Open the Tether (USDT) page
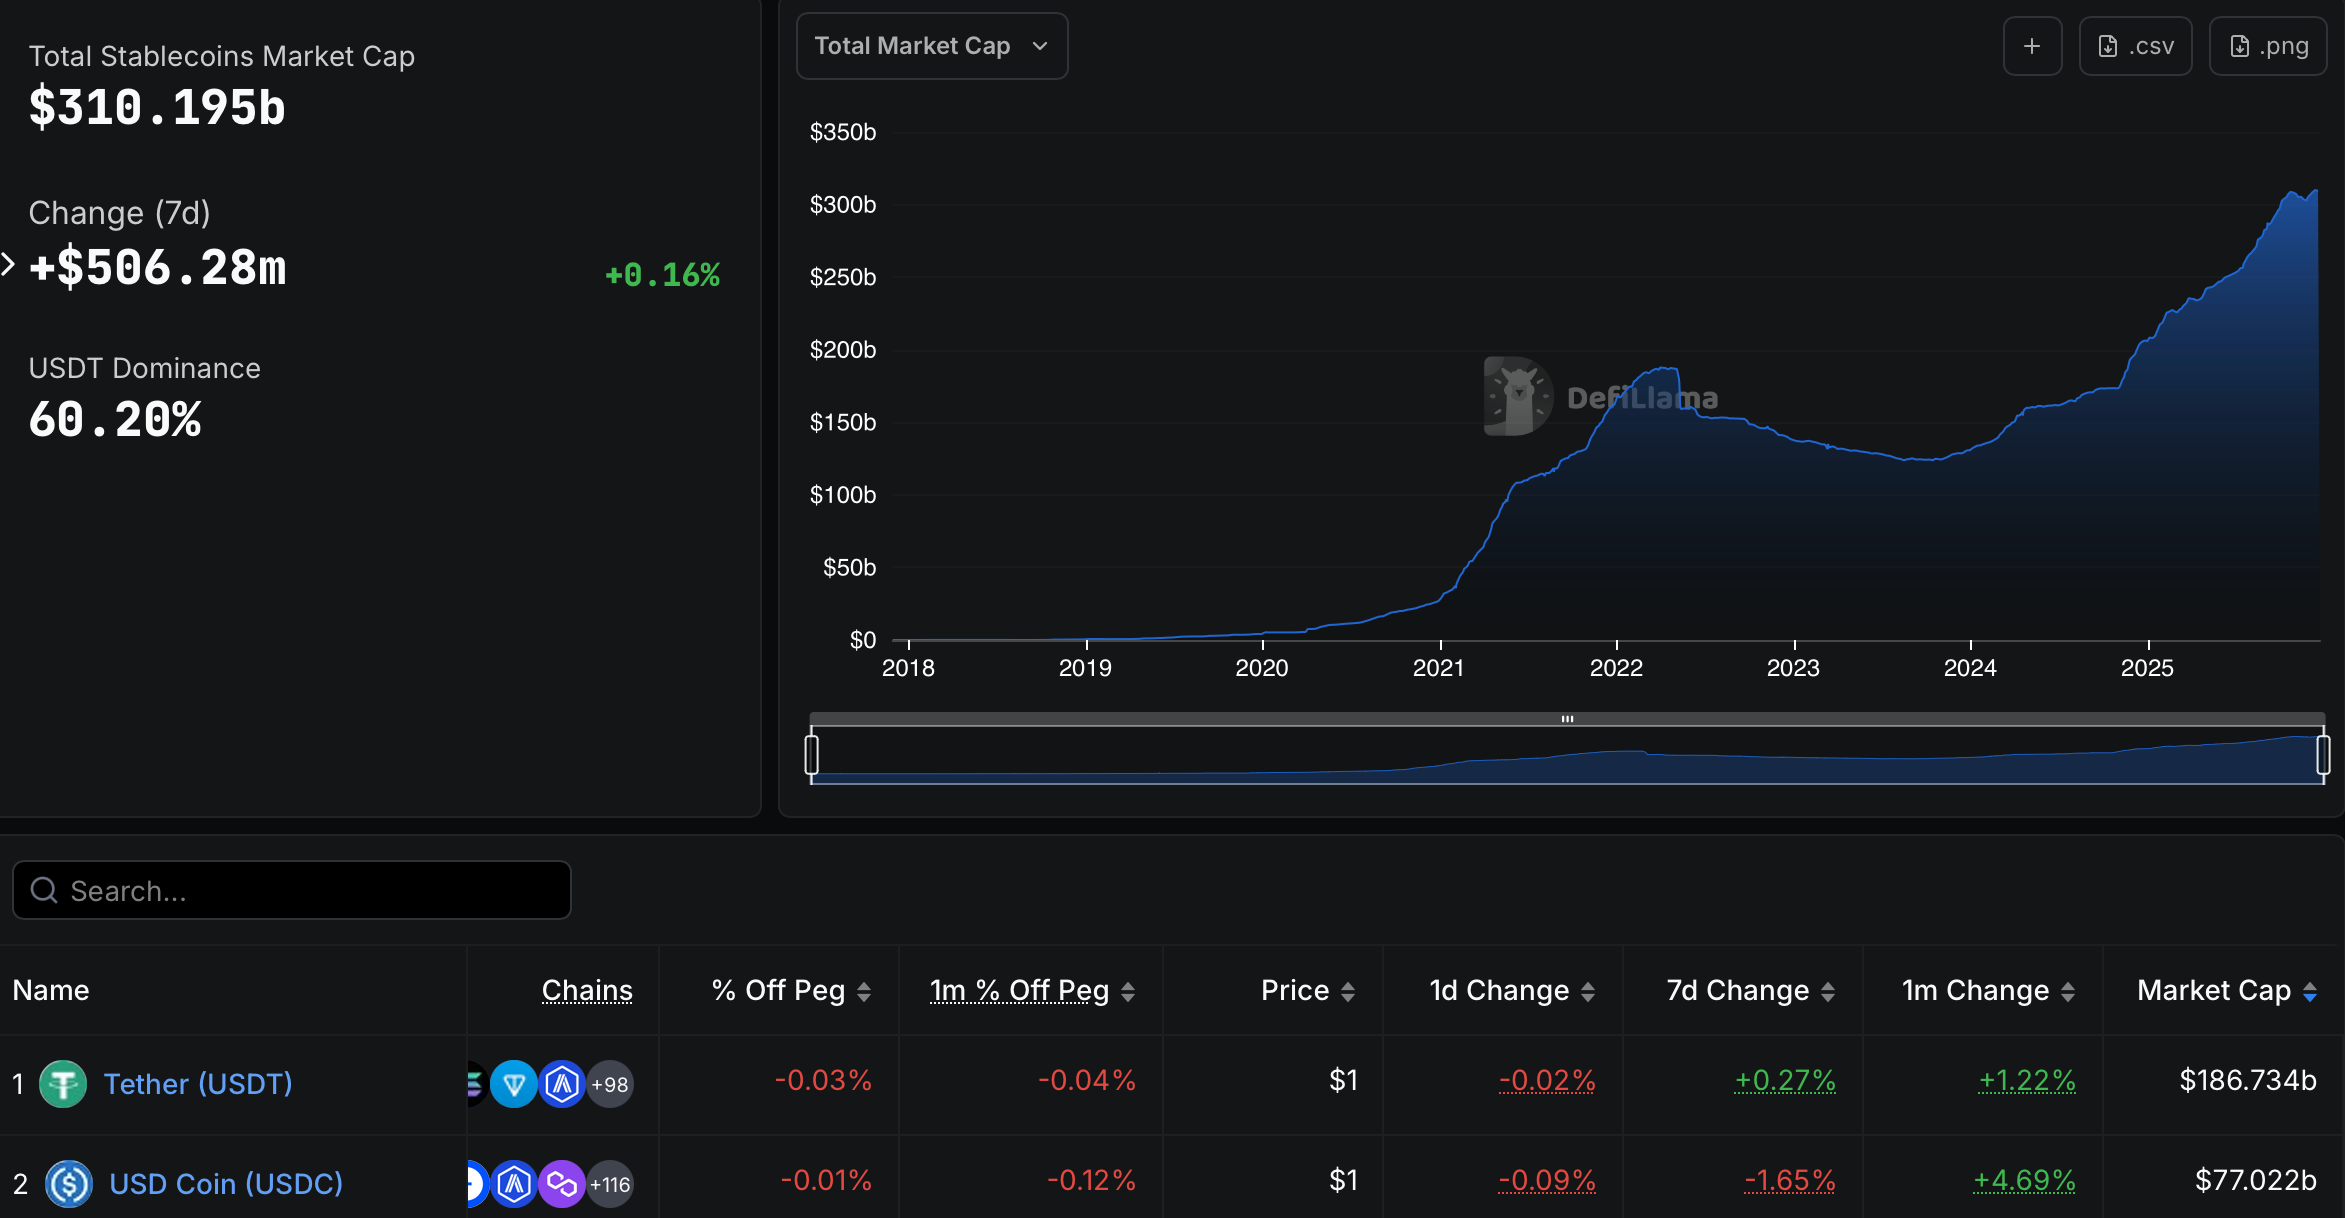 click(x=198, y=1083)
